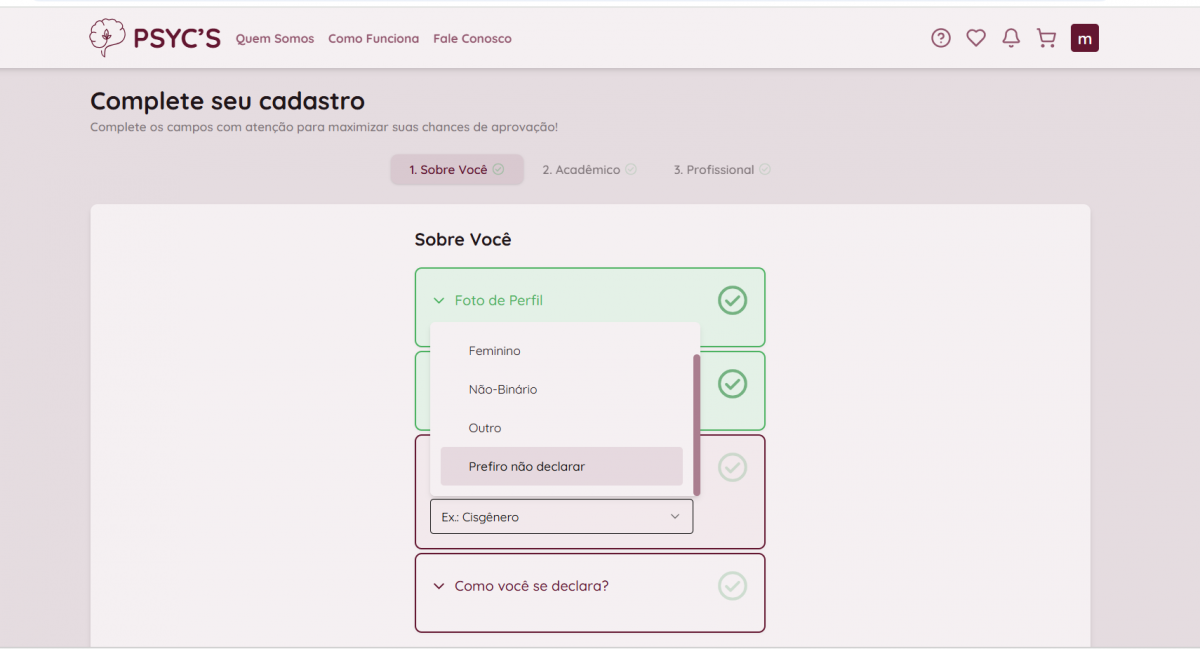
Task: Open user profile avatar 'm'
Action: (1084, 39)
